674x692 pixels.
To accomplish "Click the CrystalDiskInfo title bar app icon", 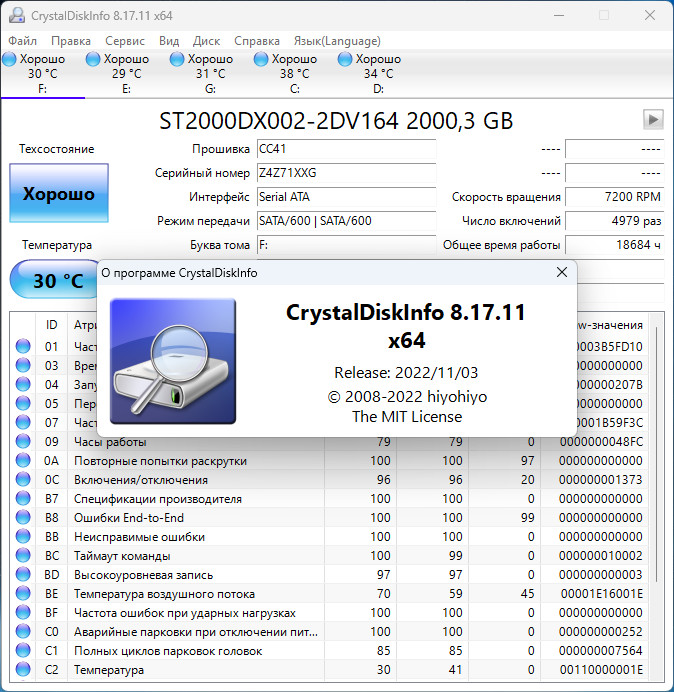I will [x=17, y=15].
